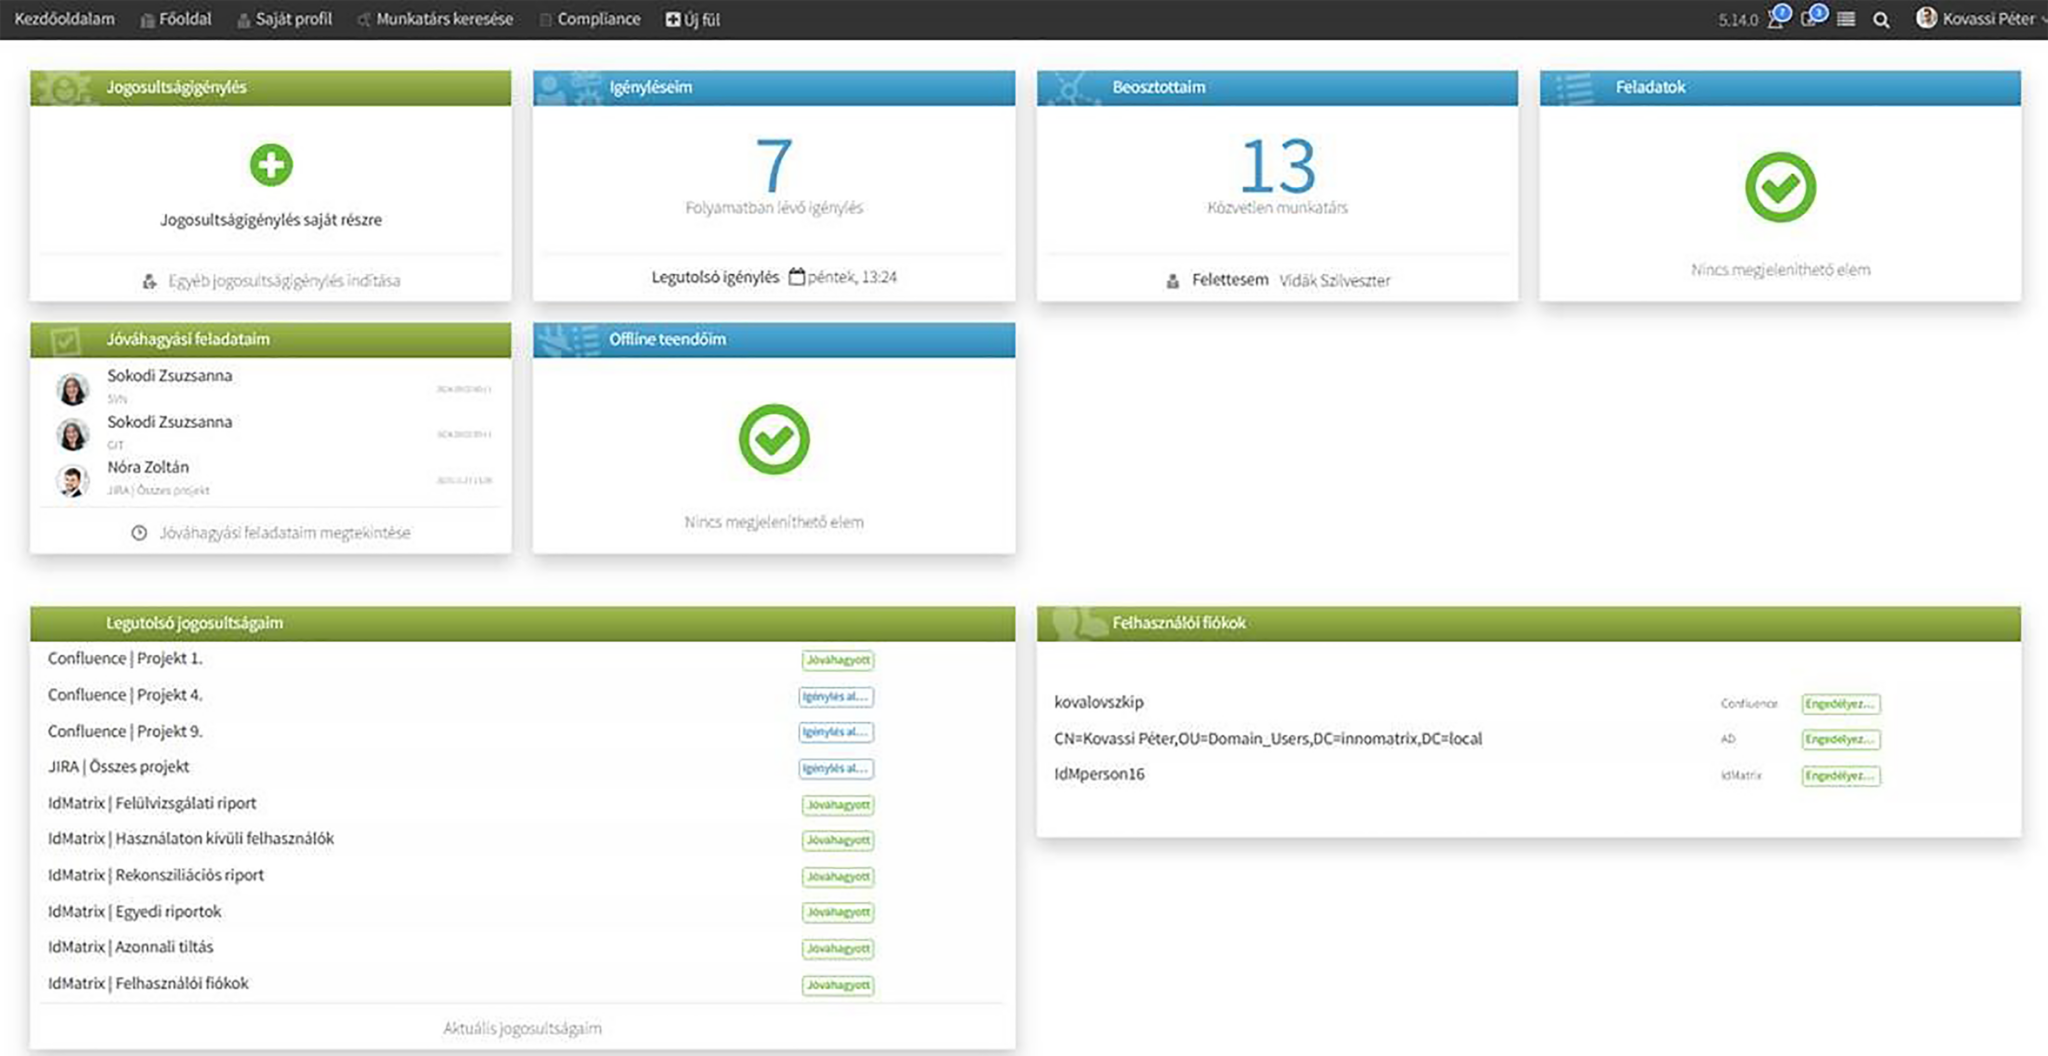The width and height of the screenshot is (2048, 1056).
Task: Open the notification bell icon in top bar
Action: [1776, 19]
